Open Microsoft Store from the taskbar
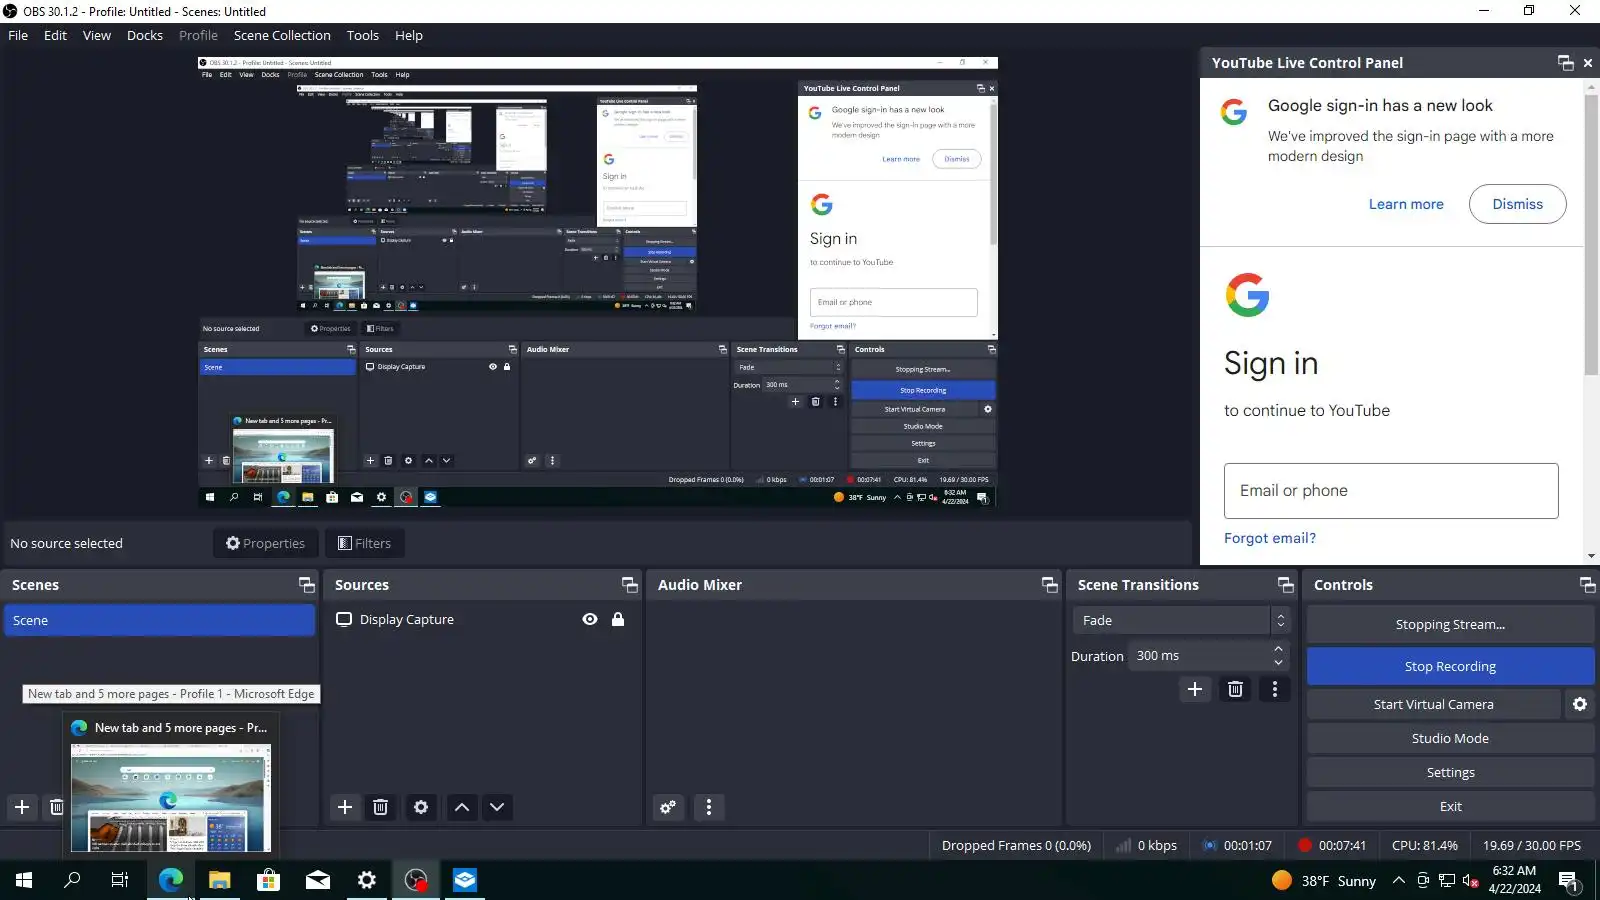 coord(268,880)
